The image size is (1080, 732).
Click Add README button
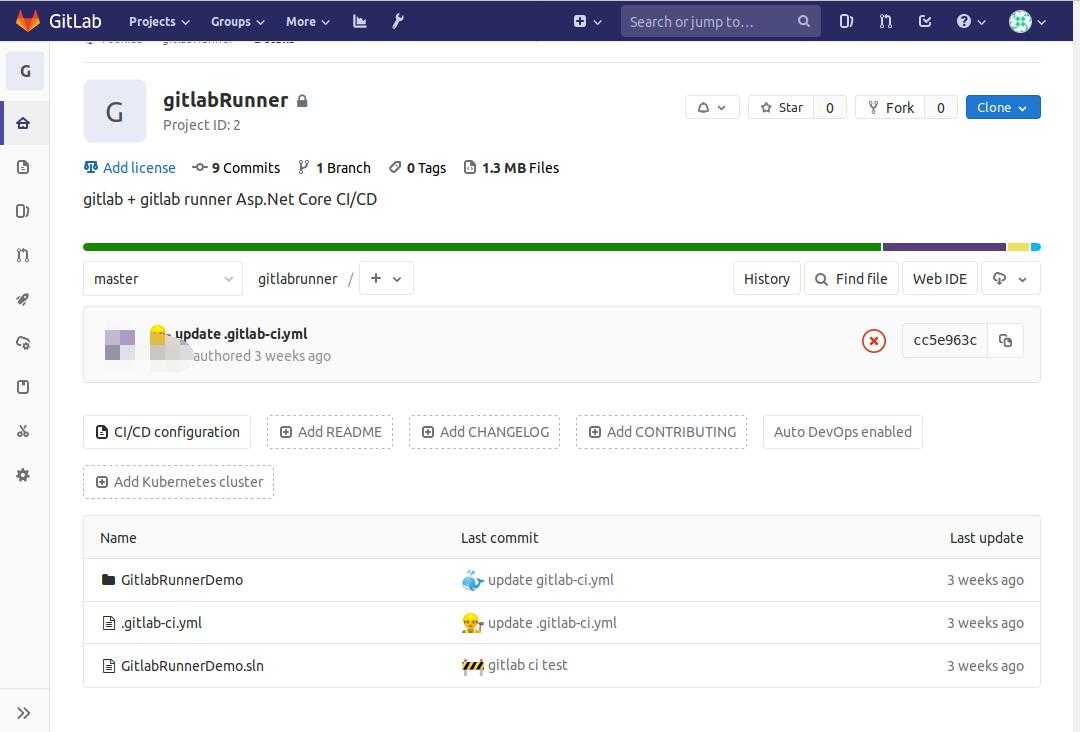[x=330, y=432]
